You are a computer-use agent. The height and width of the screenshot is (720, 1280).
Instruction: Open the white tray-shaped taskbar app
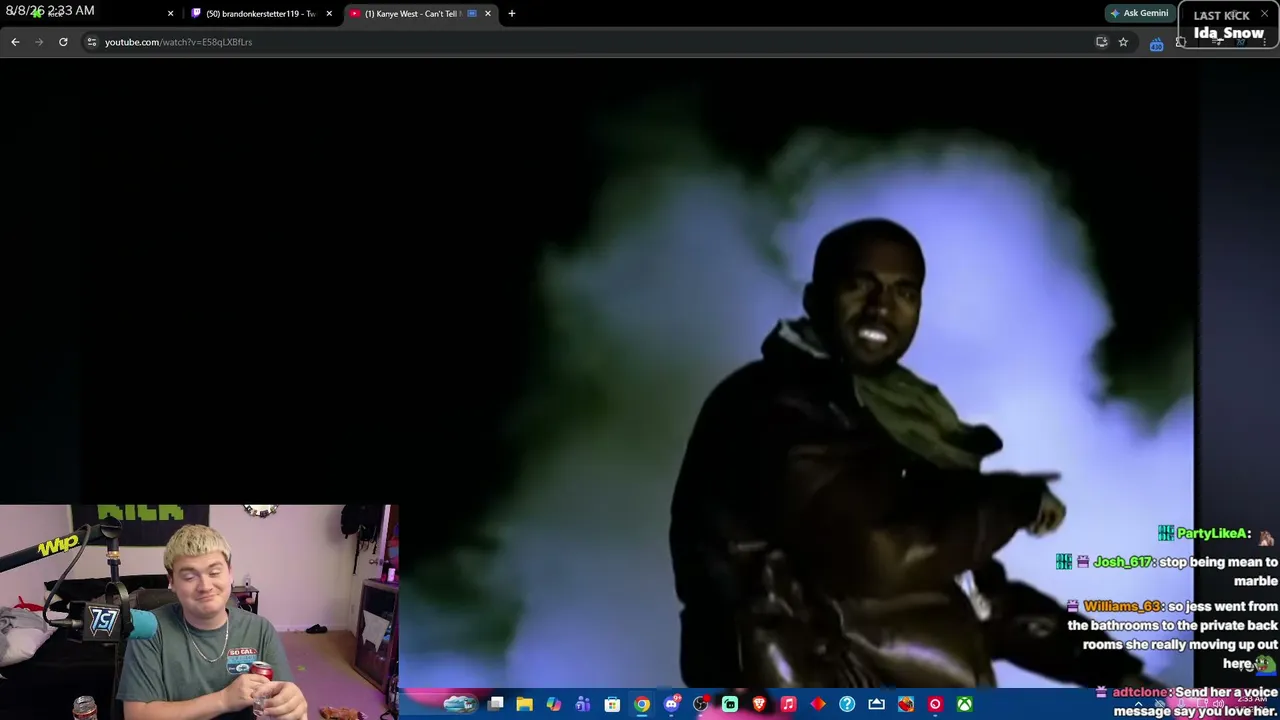[876, 704]
